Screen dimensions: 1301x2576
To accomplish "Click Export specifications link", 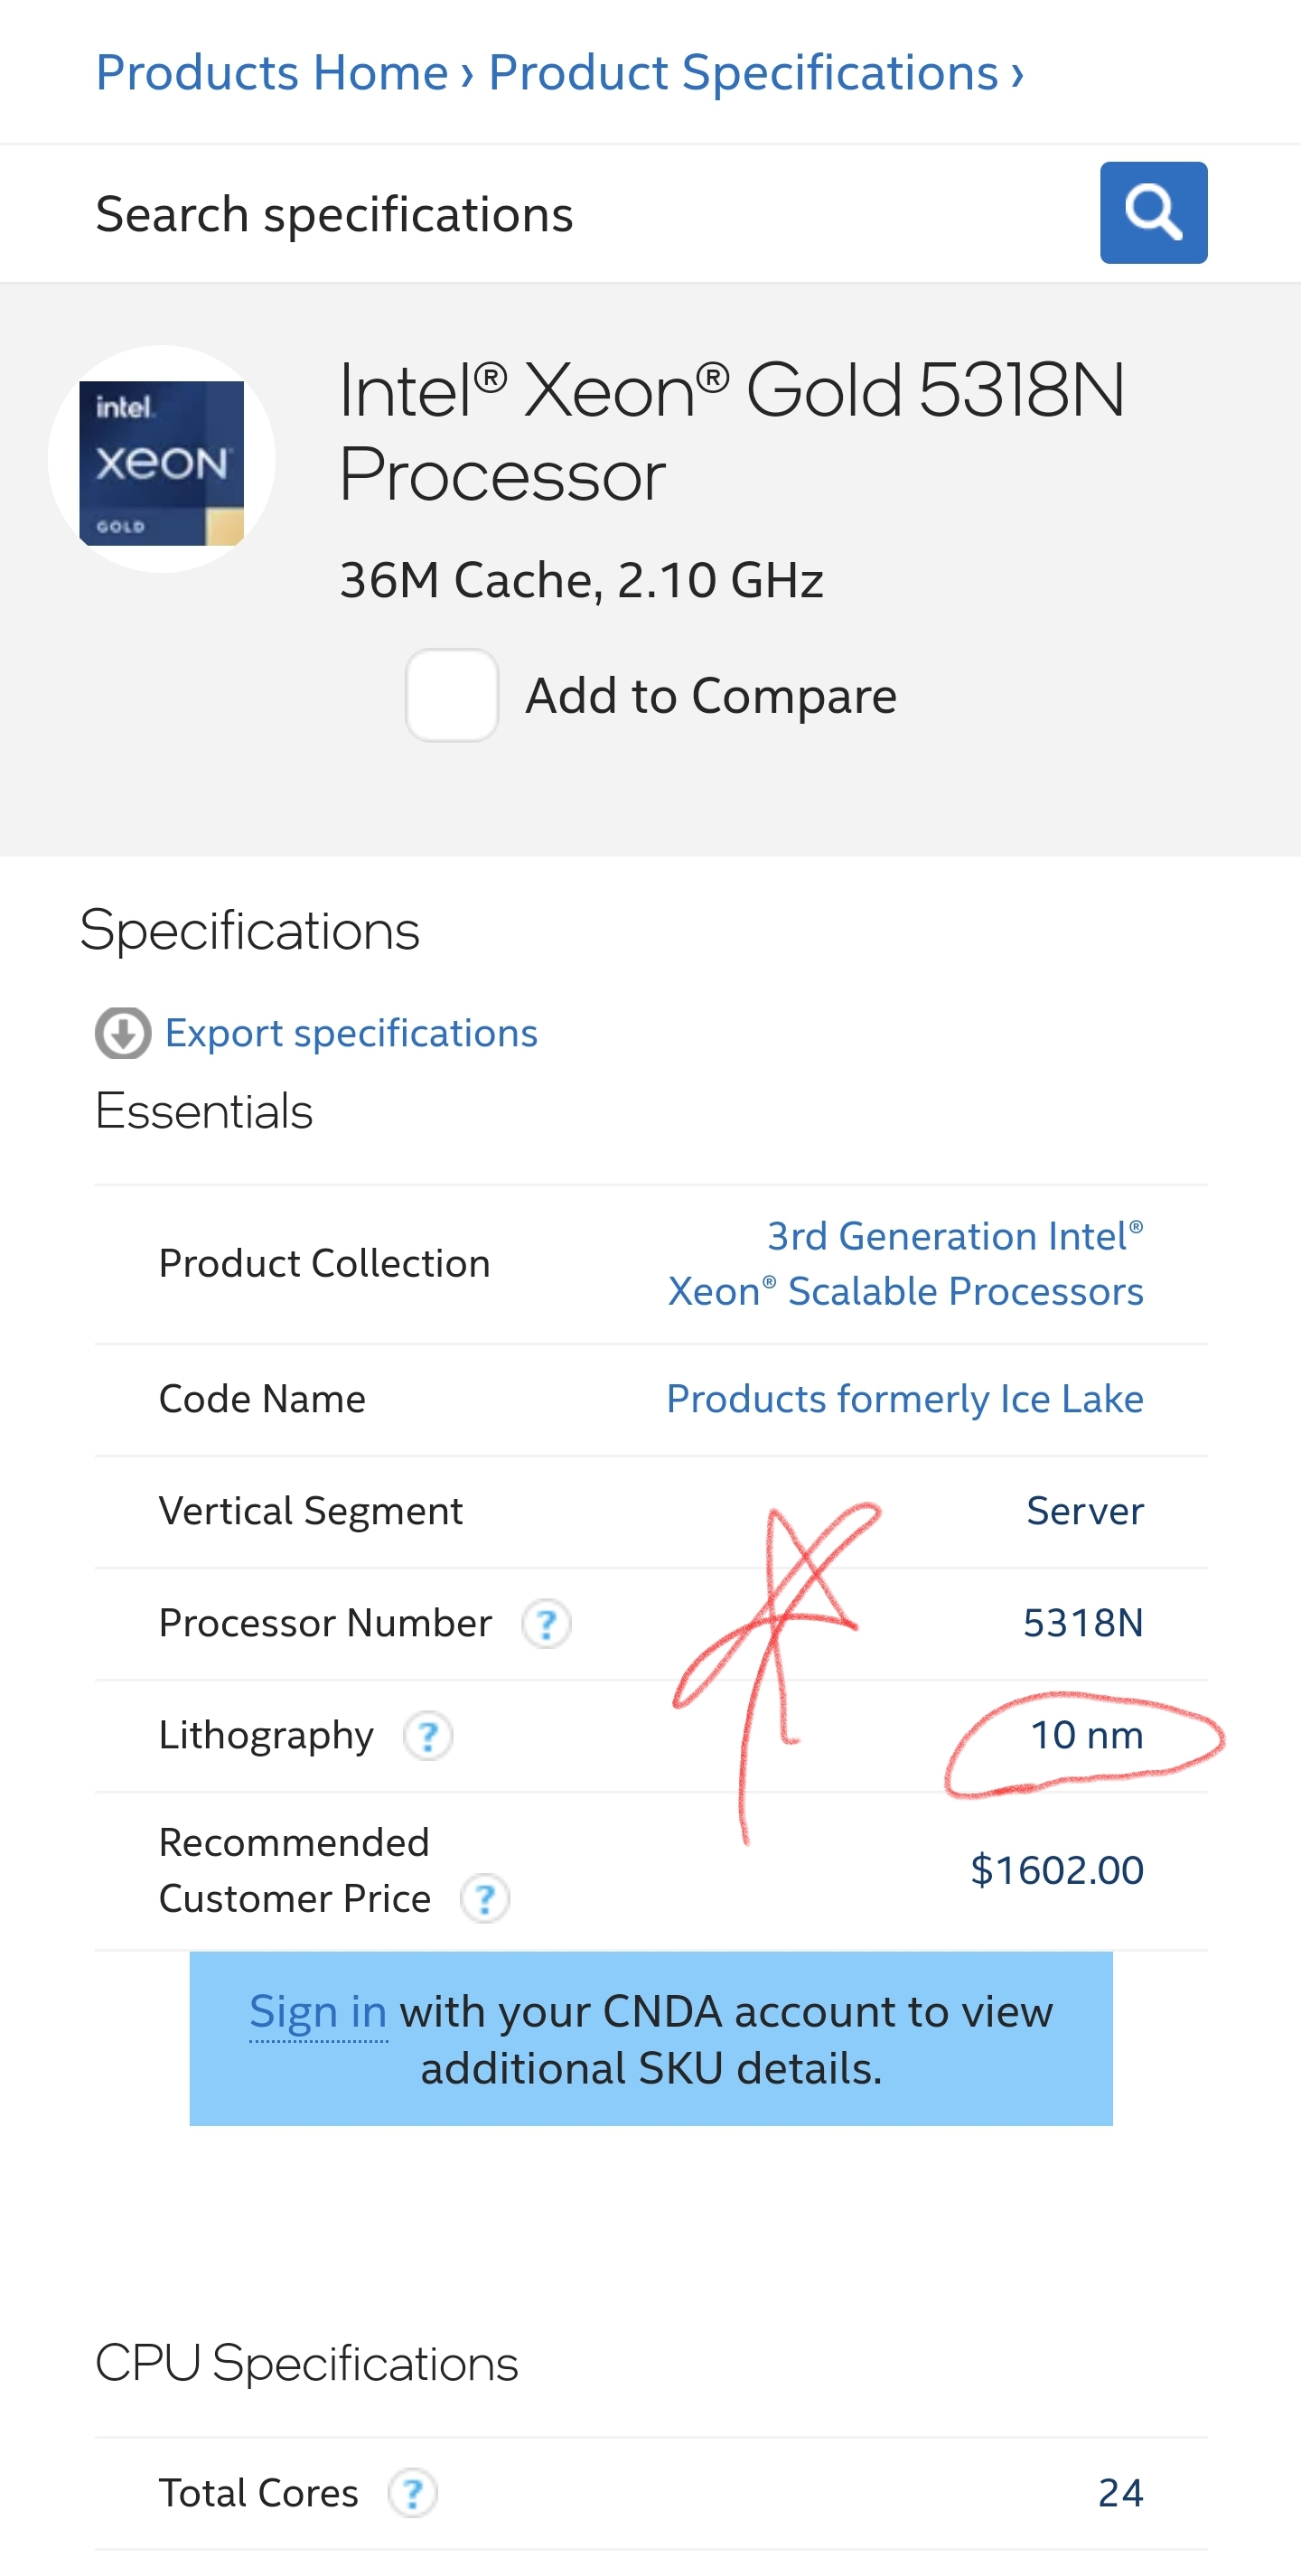I will pos(351,1033).
